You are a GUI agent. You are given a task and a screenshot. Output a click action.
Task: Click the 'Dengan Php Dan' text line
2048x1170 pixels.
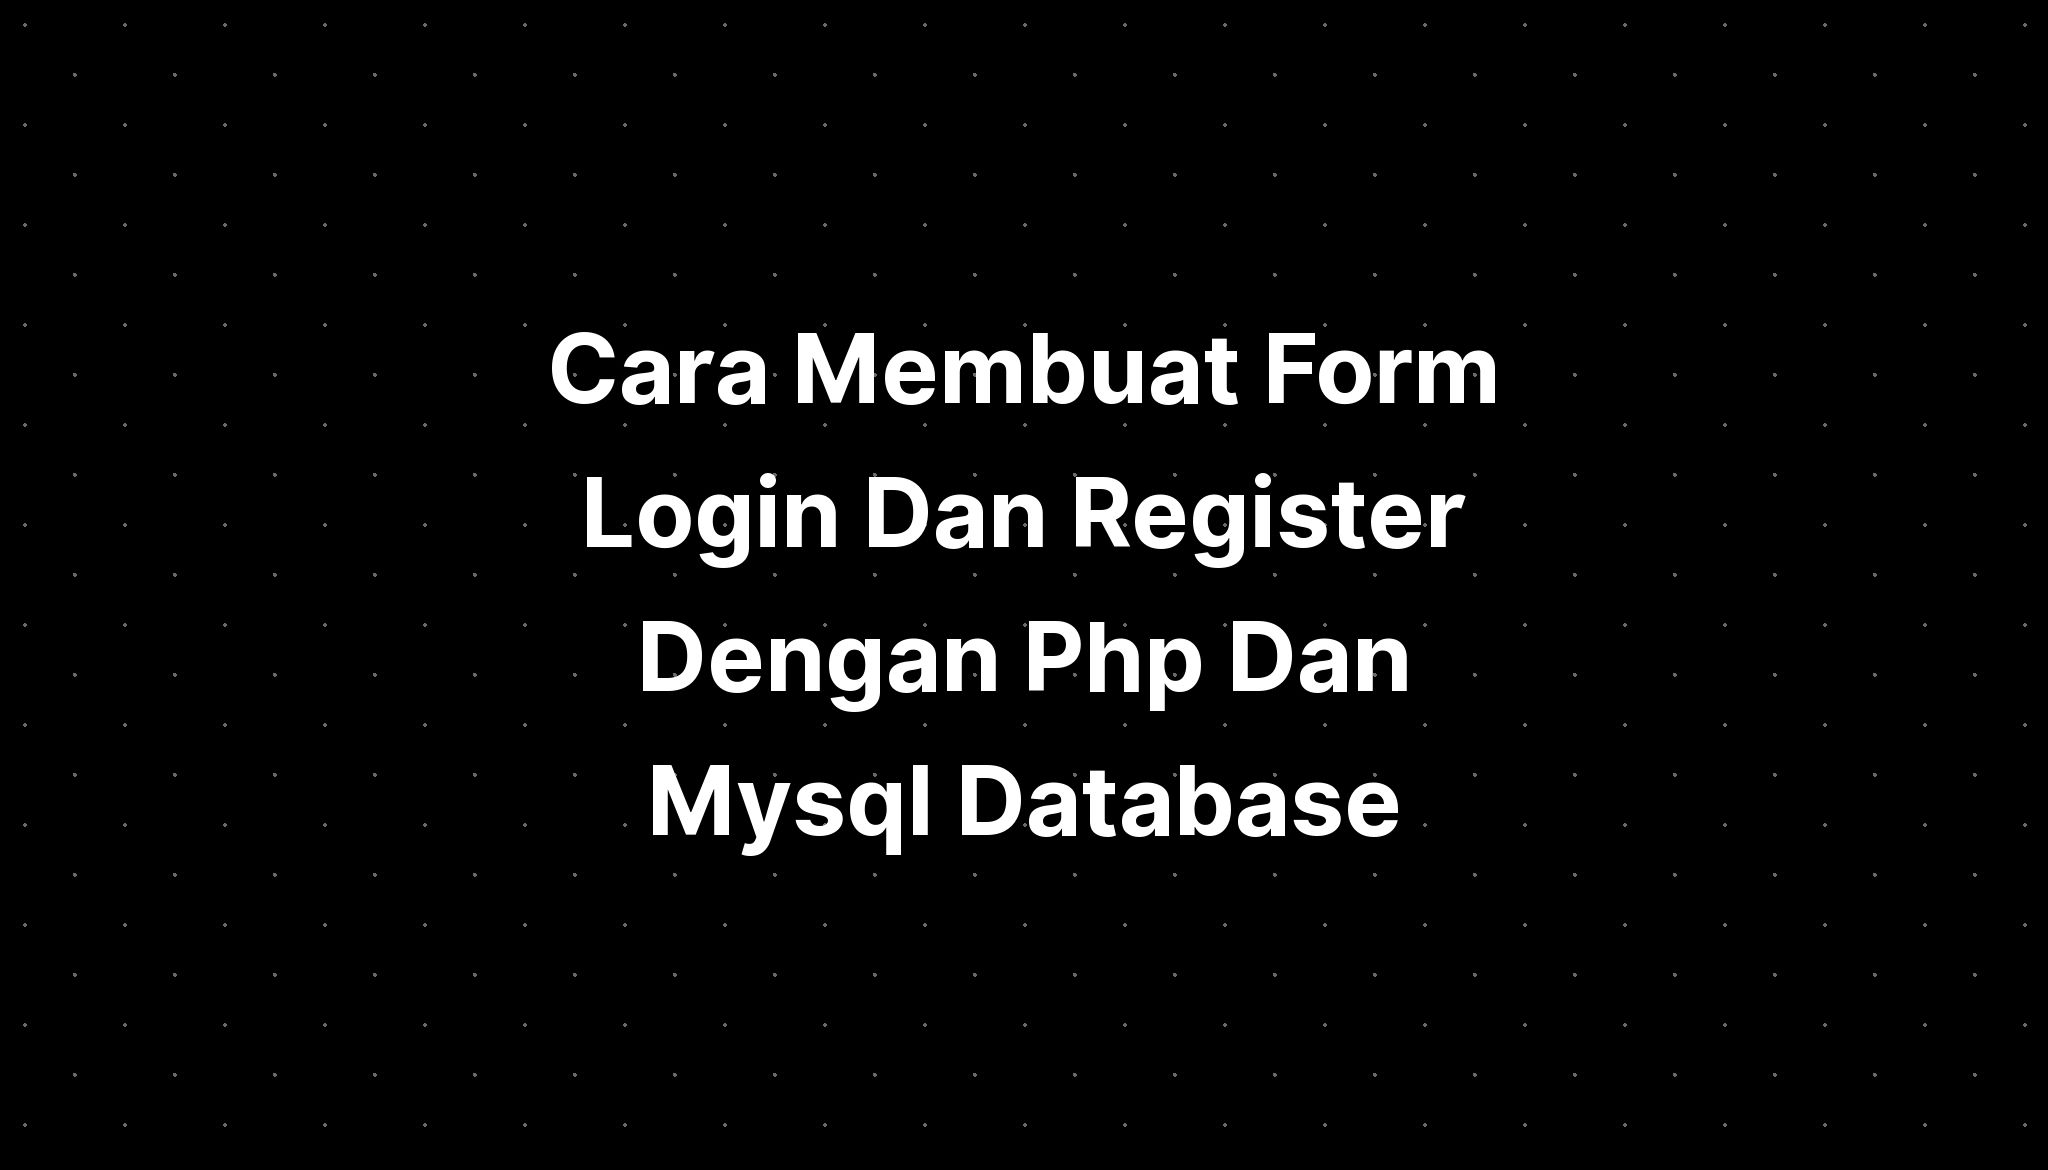click(1024, 657)
